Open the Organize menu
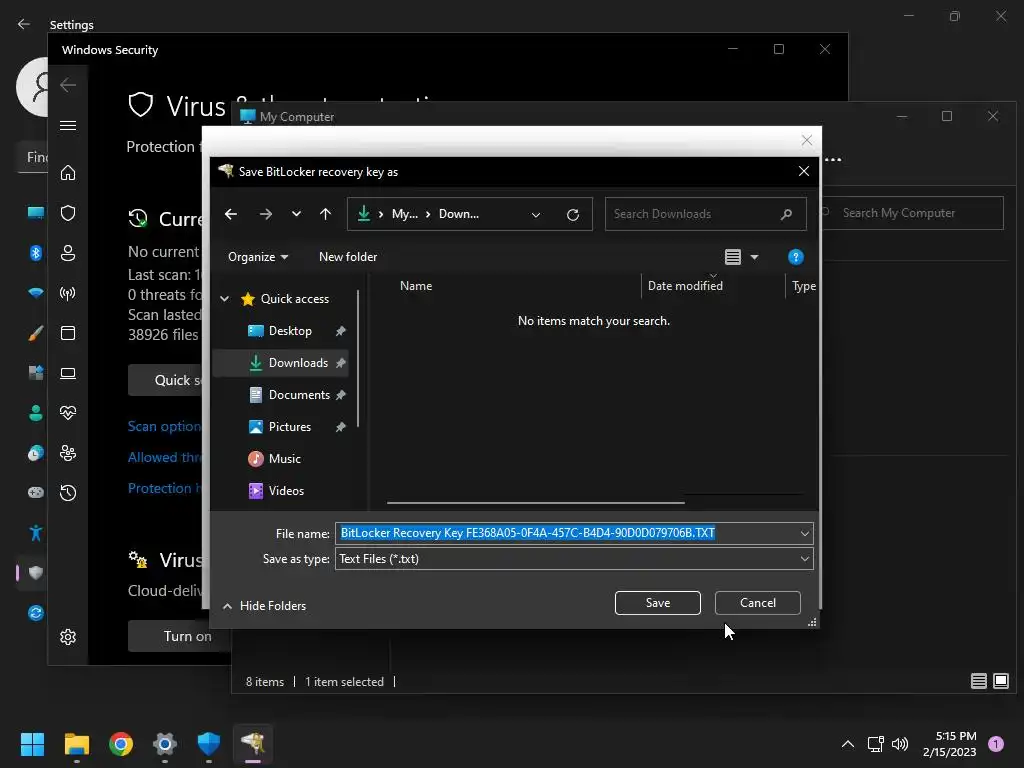The width and height of the screenshot is (1024, 768). click(257, 257)
